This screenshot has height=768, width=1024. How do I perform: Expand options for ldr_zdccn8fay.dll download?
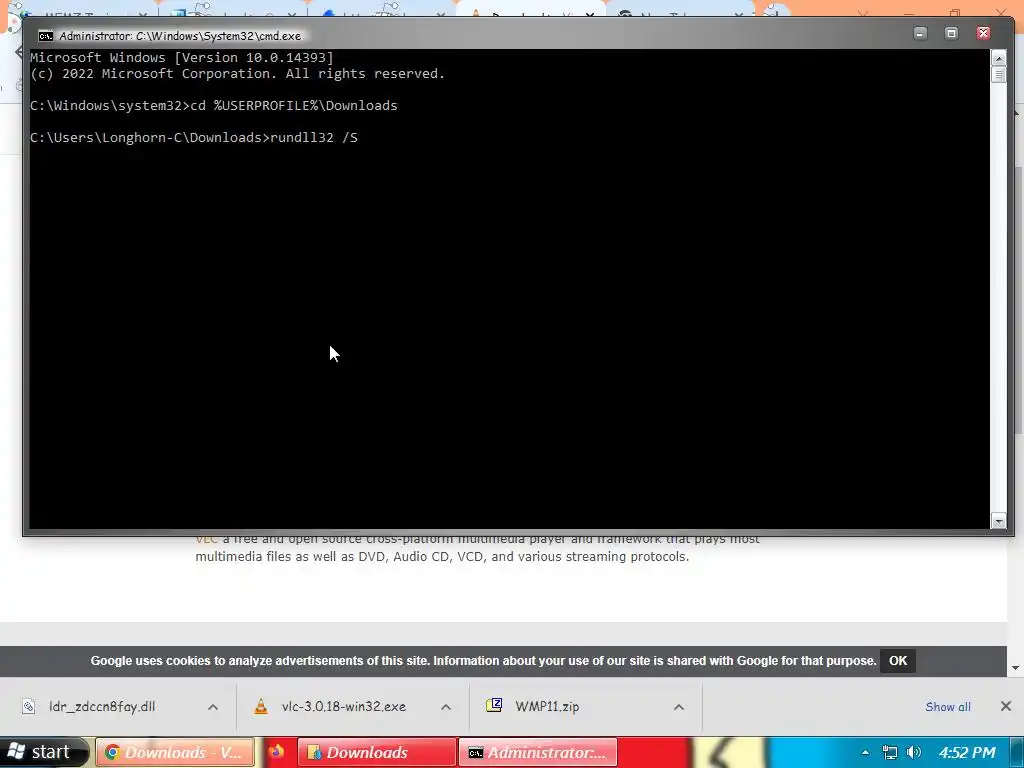[x=213, y=707]
